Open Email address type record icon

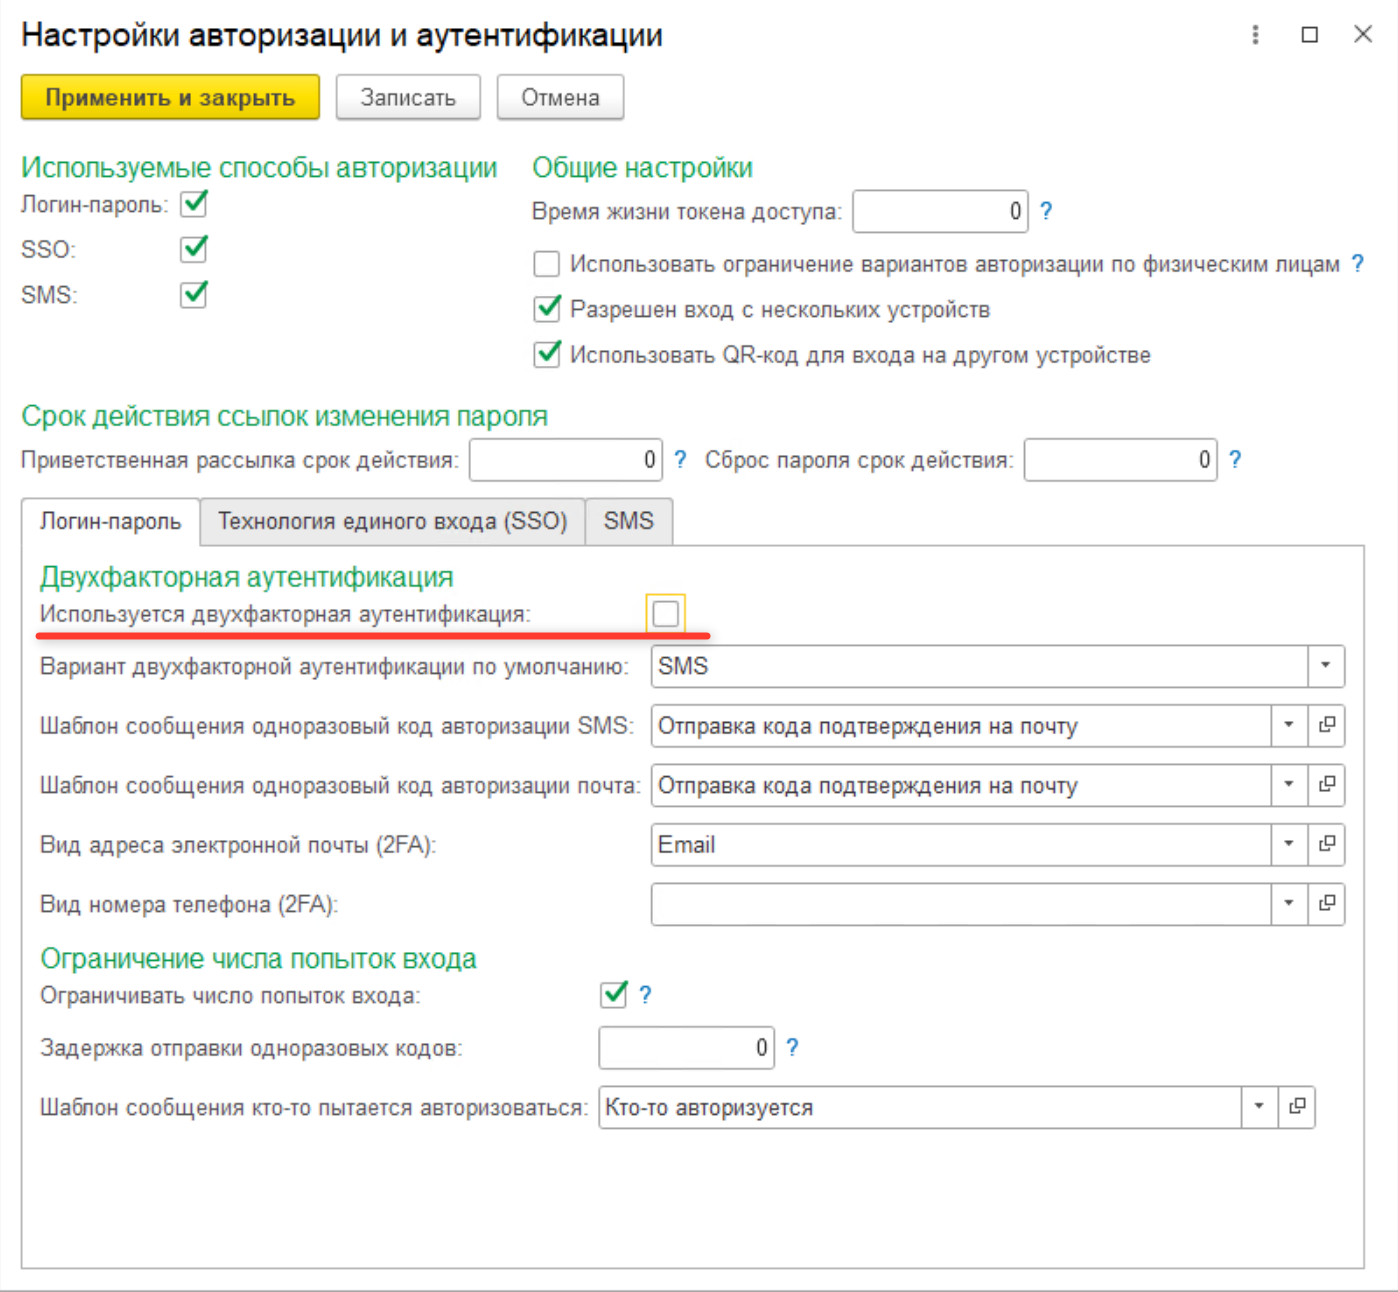(x=1326, y=844)
